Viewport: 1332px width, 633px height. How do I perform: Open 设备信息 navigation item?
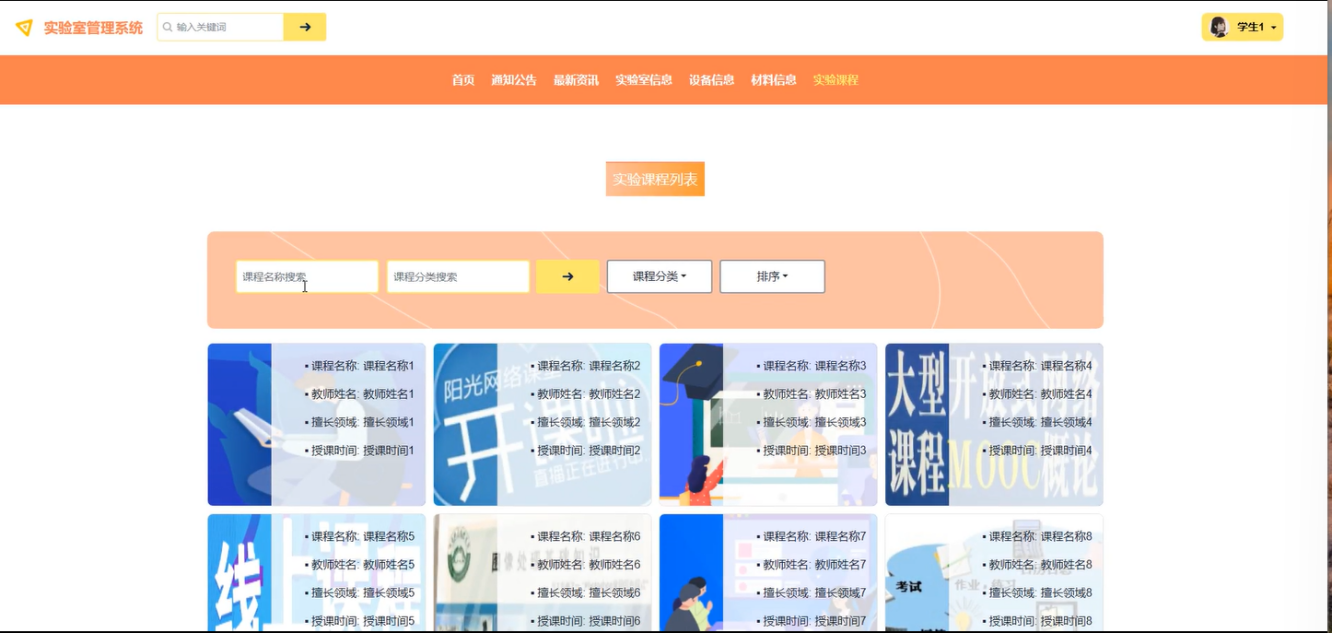coord(712,80)
